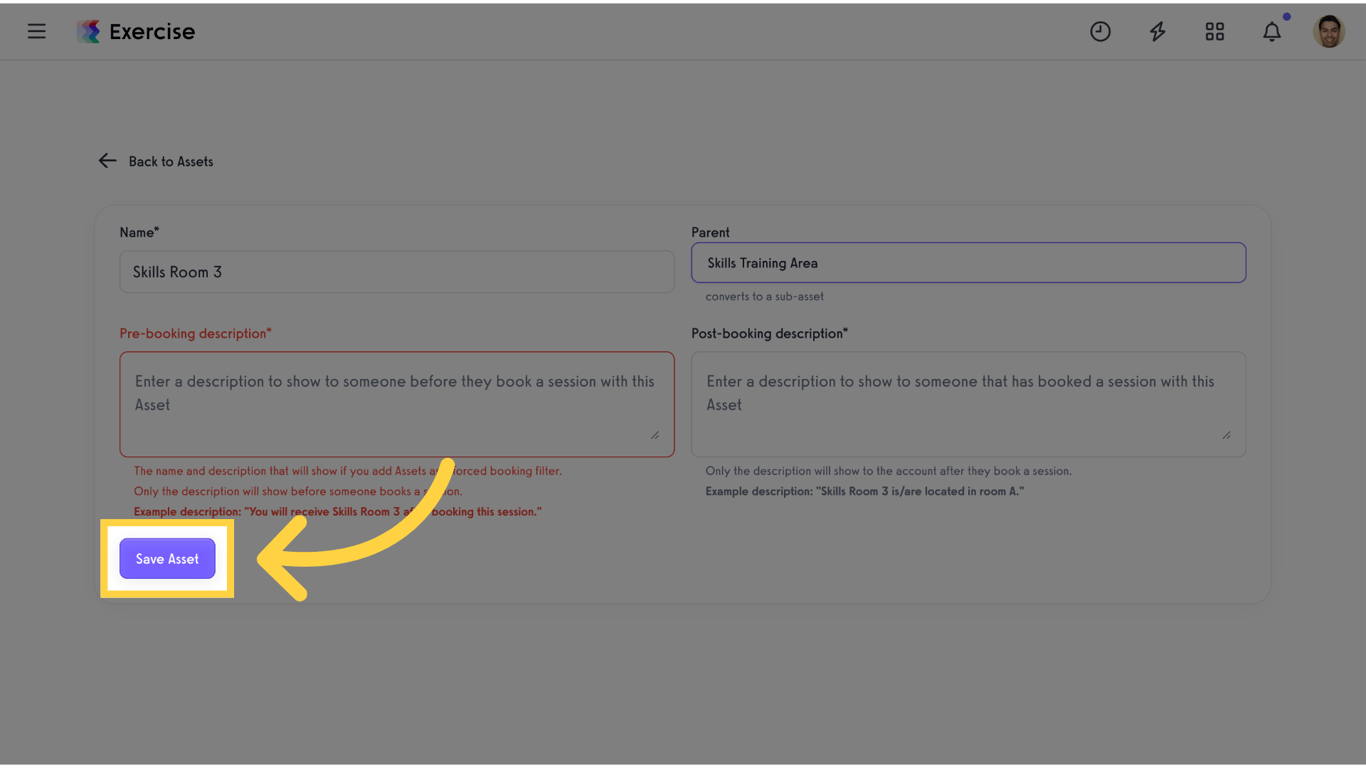This screenshot has width=1366, height=768.
Task: Open the user profile avatar
Action: [1329, 31]
